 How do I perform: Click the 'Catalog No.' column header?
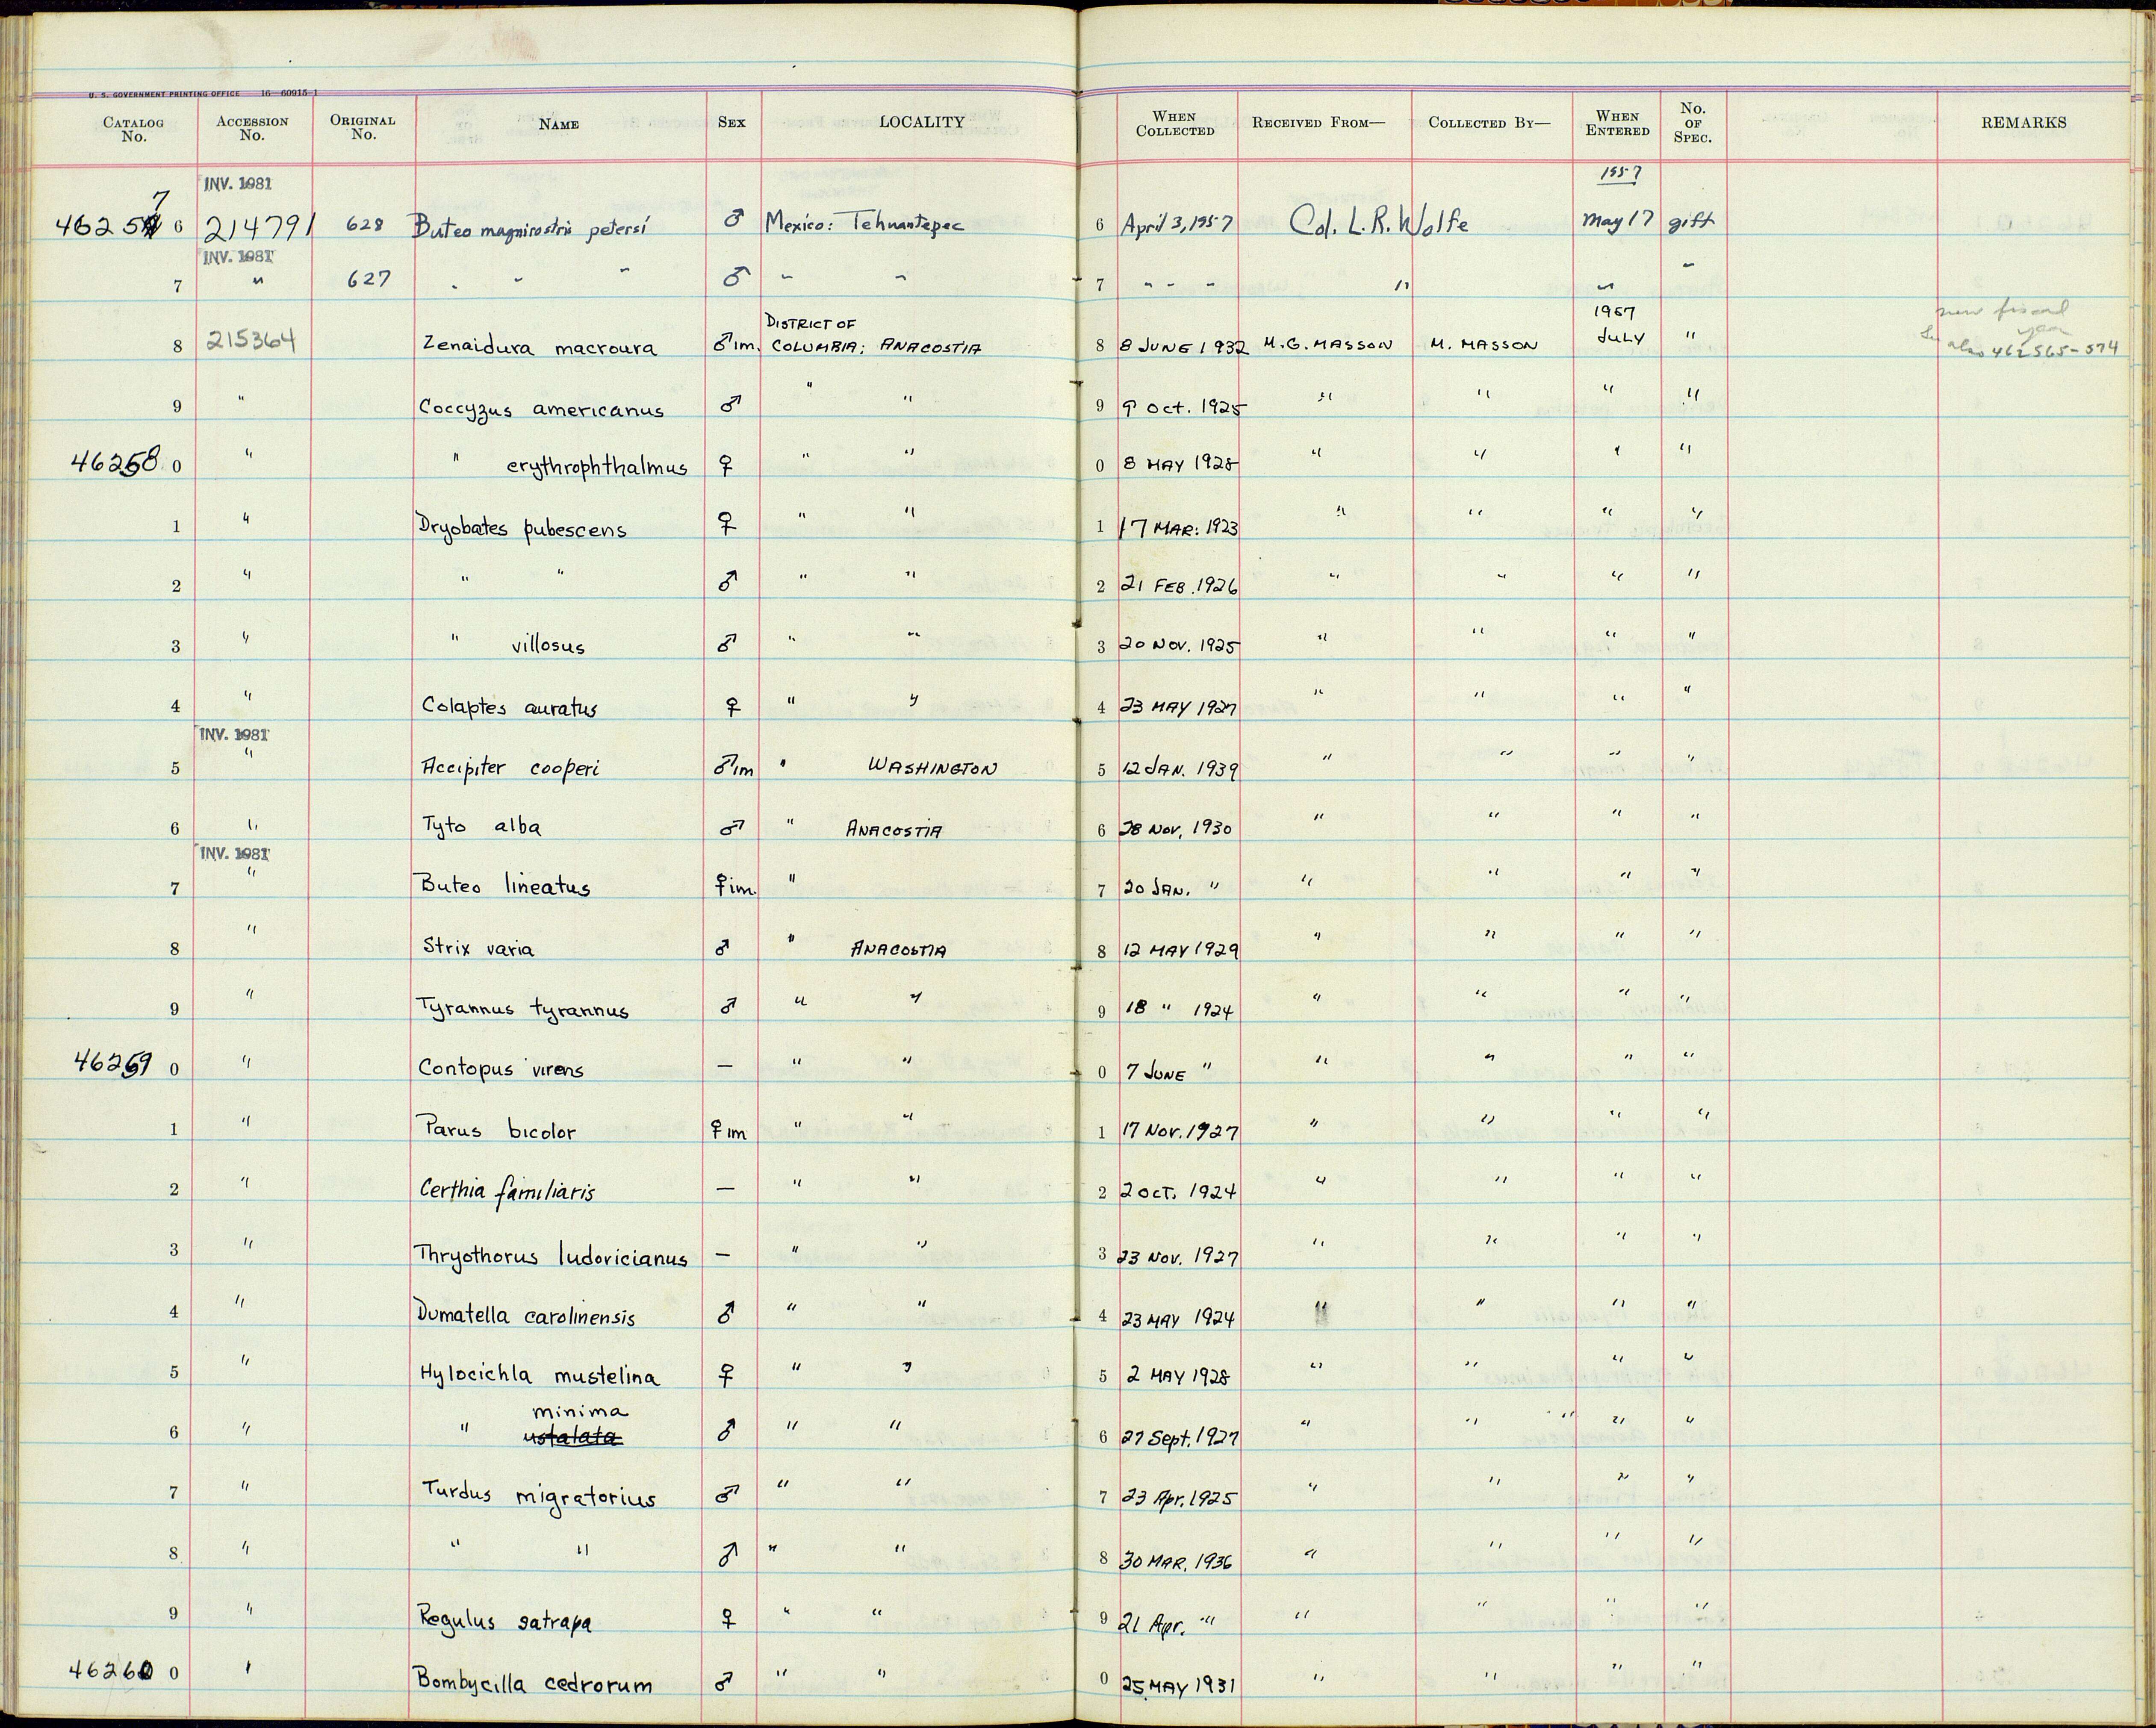coord(133,129)
